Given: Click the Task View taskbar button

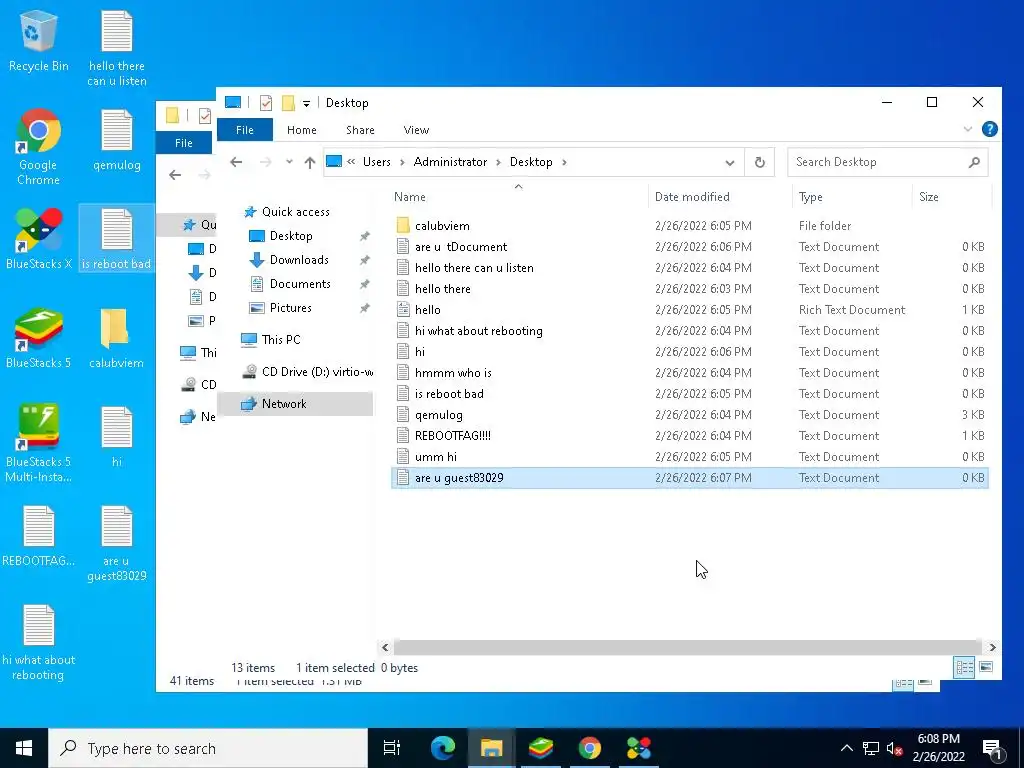Looking at the screenshot, I should [392, 748].
